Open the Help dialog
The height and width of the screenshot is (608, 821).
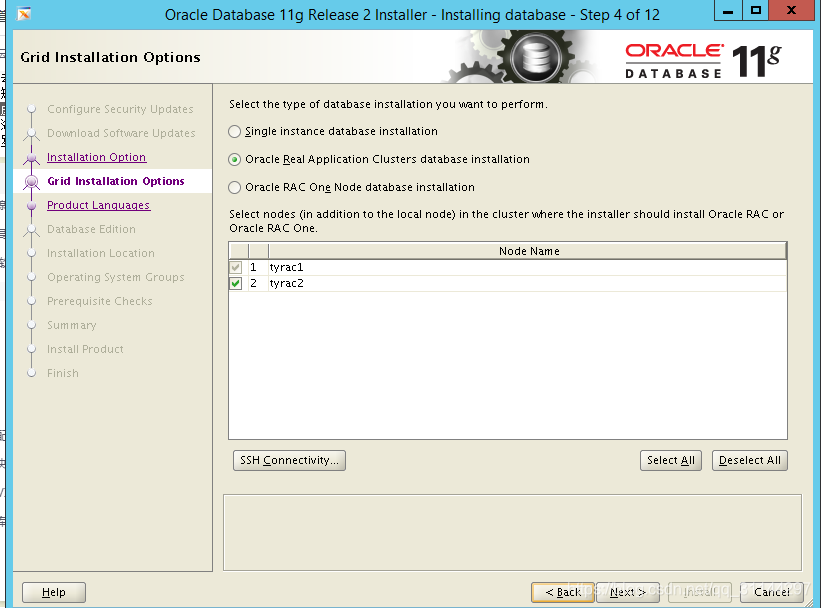[54, 592]
